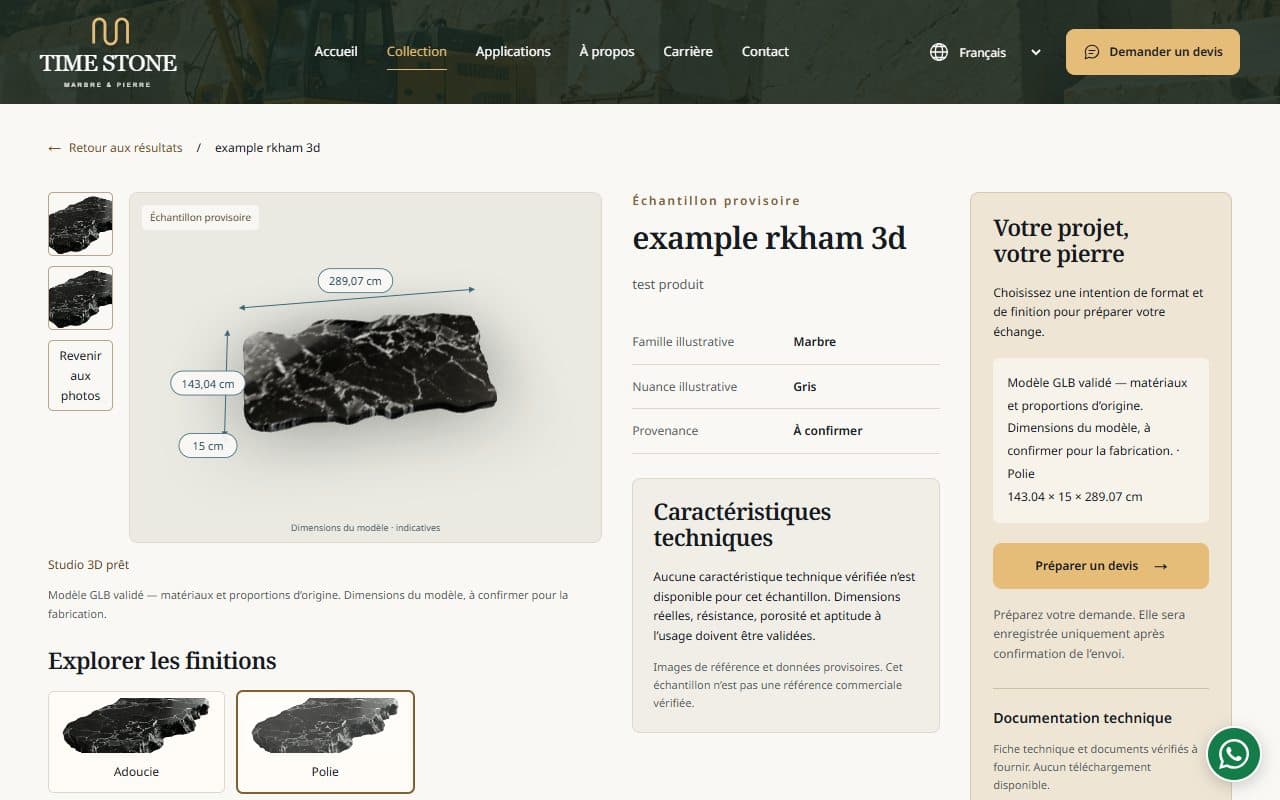This screenshot has height=800, width=1280.
Task: Go to the Collection menu item
Action: (417, 51)
